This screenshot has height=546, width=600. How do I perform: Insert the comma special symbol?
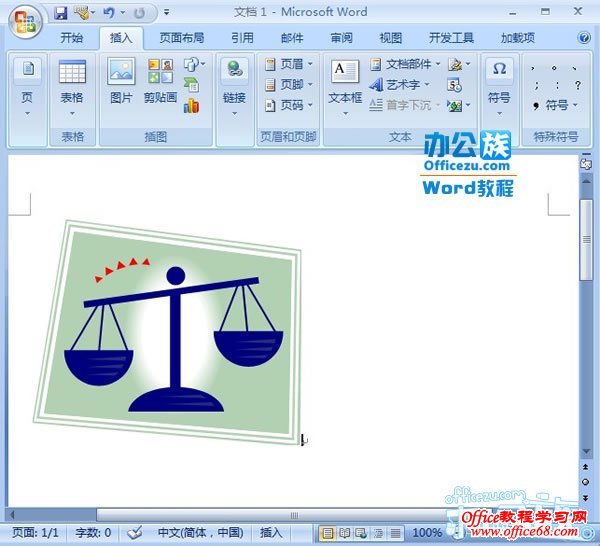(533, 68)
